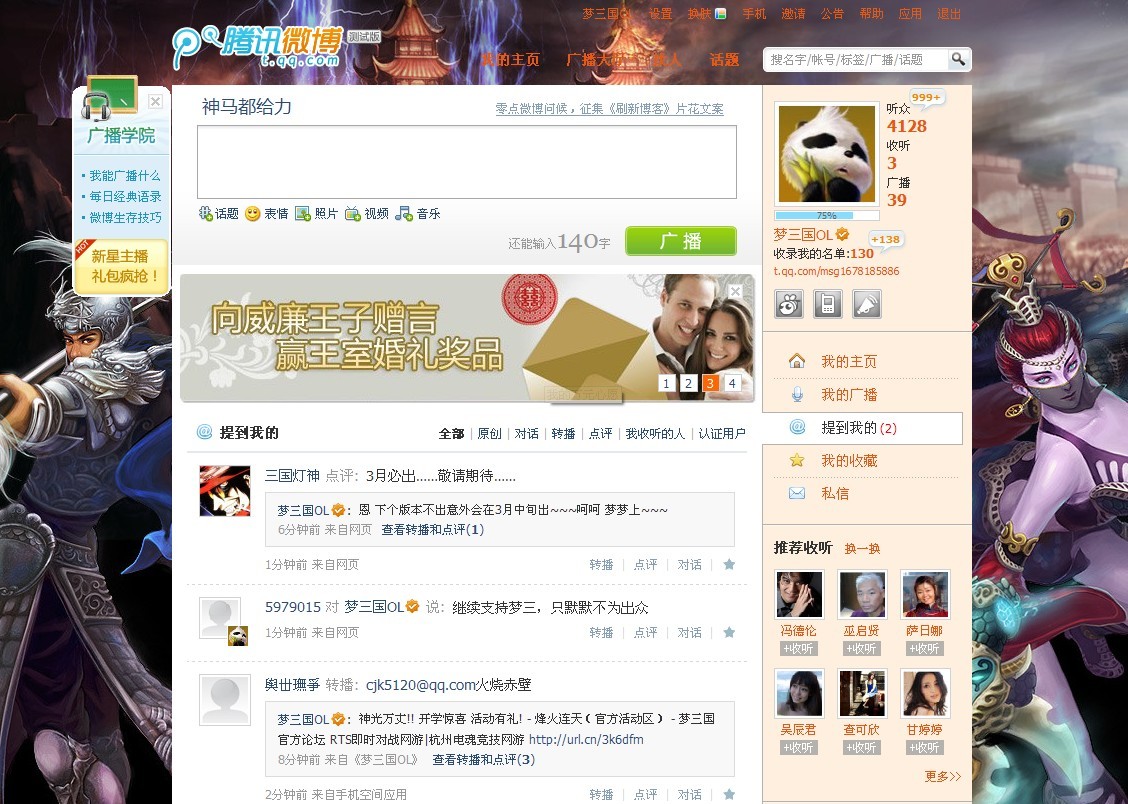The image size is (1128, 804).
Task: Favorite the 輿世無爭 post with star
Action: tap(729, 794)
